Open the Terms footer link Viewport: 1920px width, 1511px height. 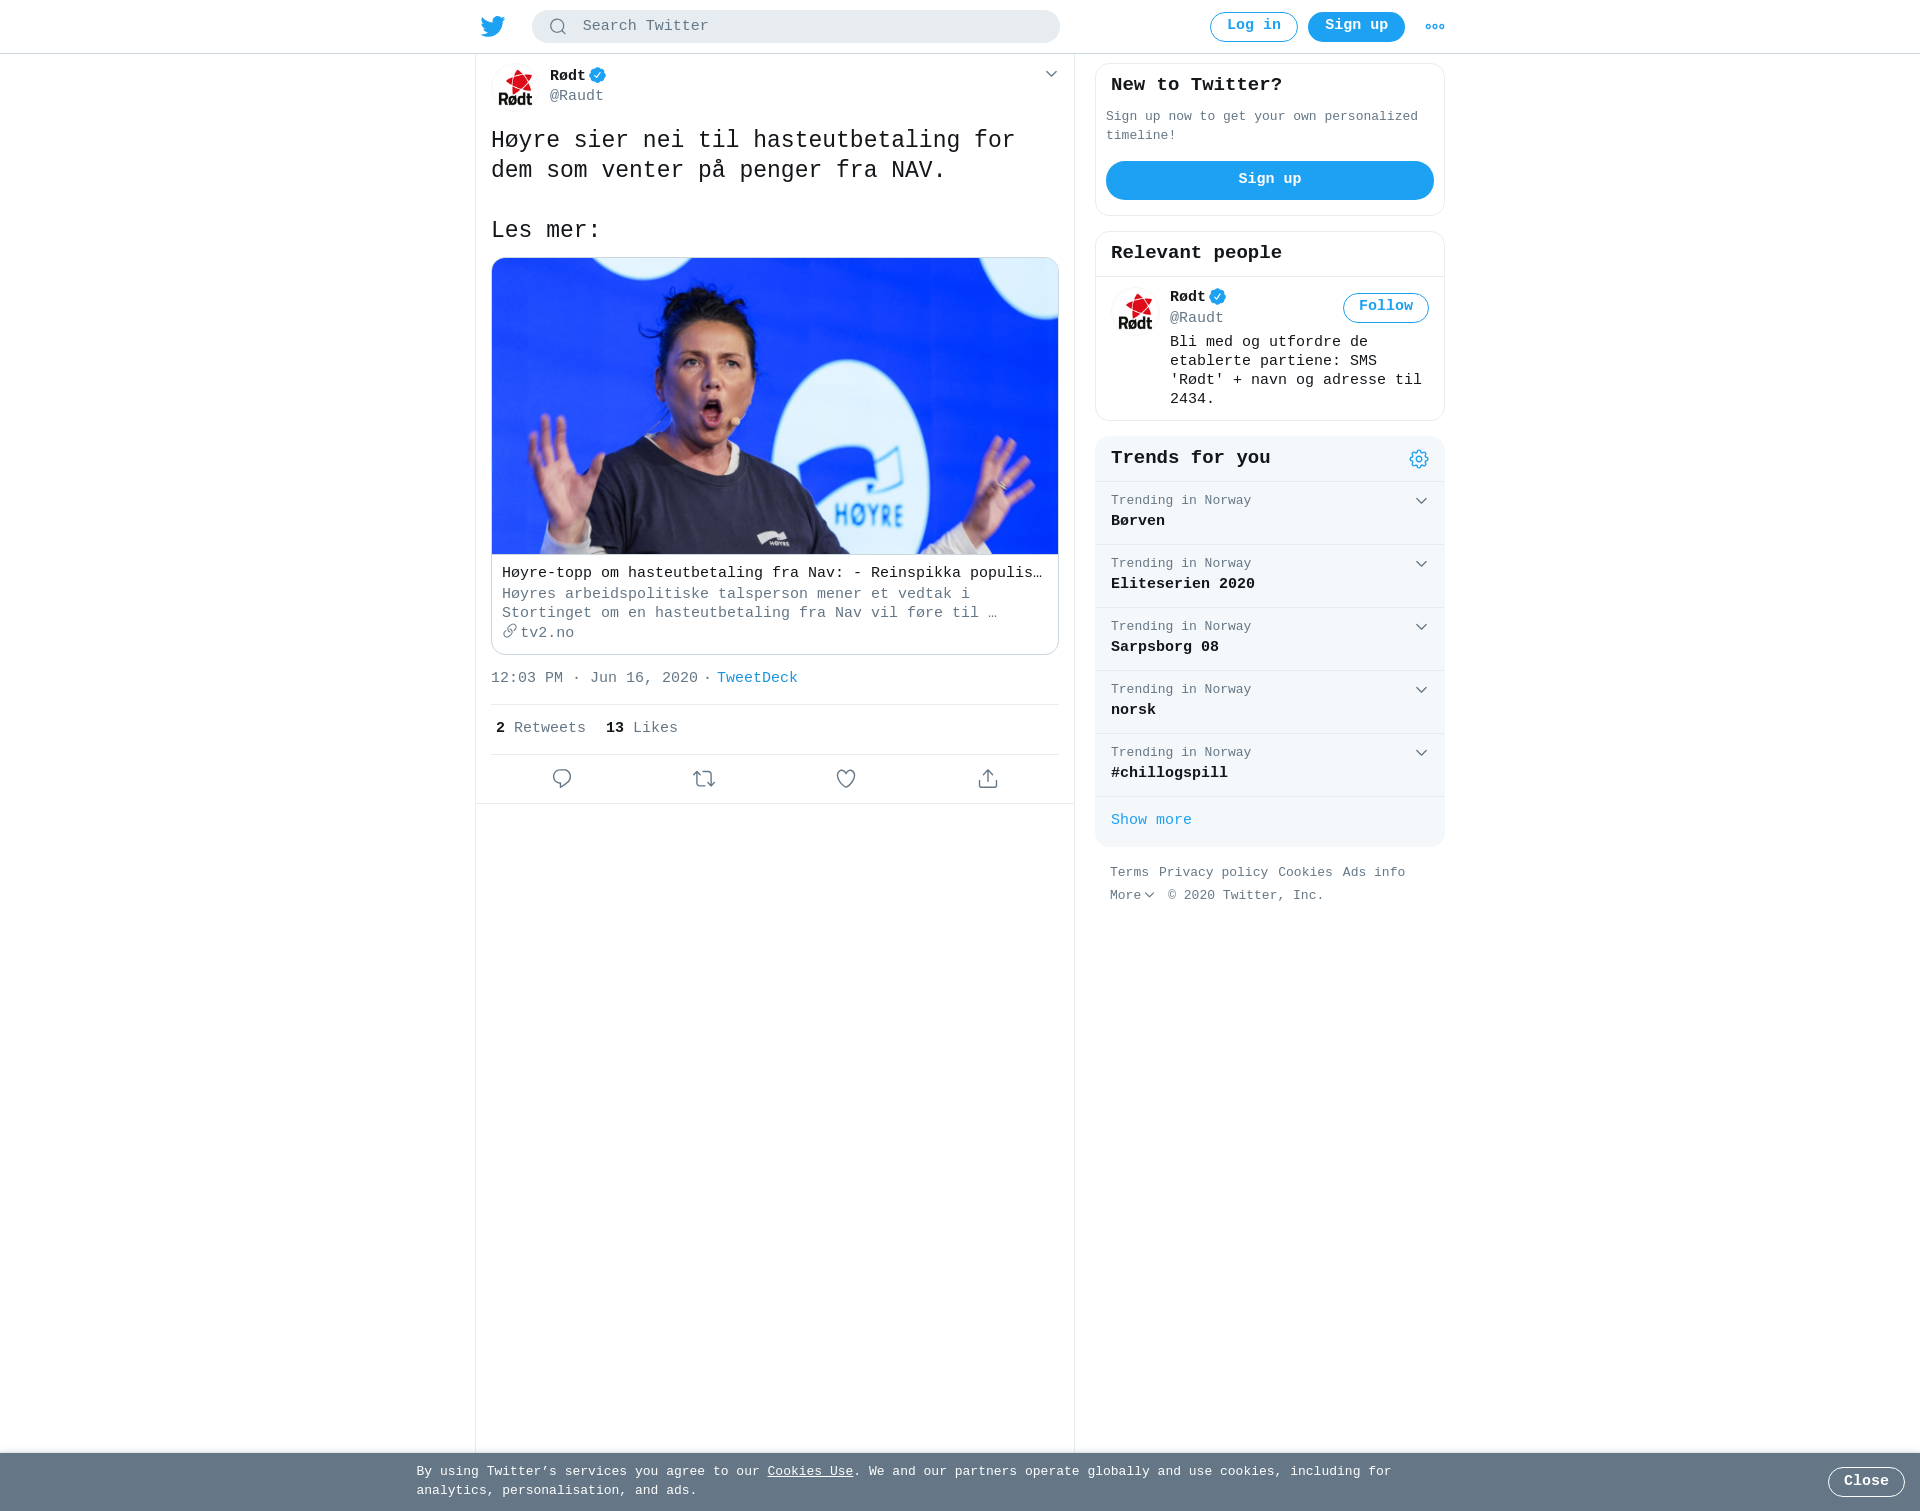(1129, 873)
